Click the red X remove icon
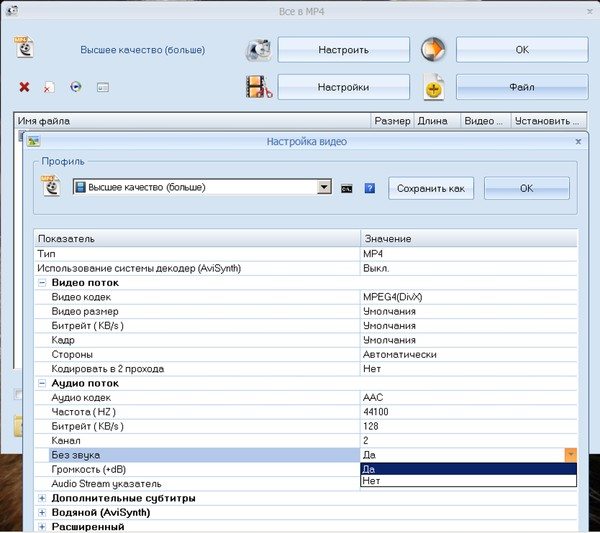Image resolution: width=600 pixels, height=533 pixels. (24, 87)
